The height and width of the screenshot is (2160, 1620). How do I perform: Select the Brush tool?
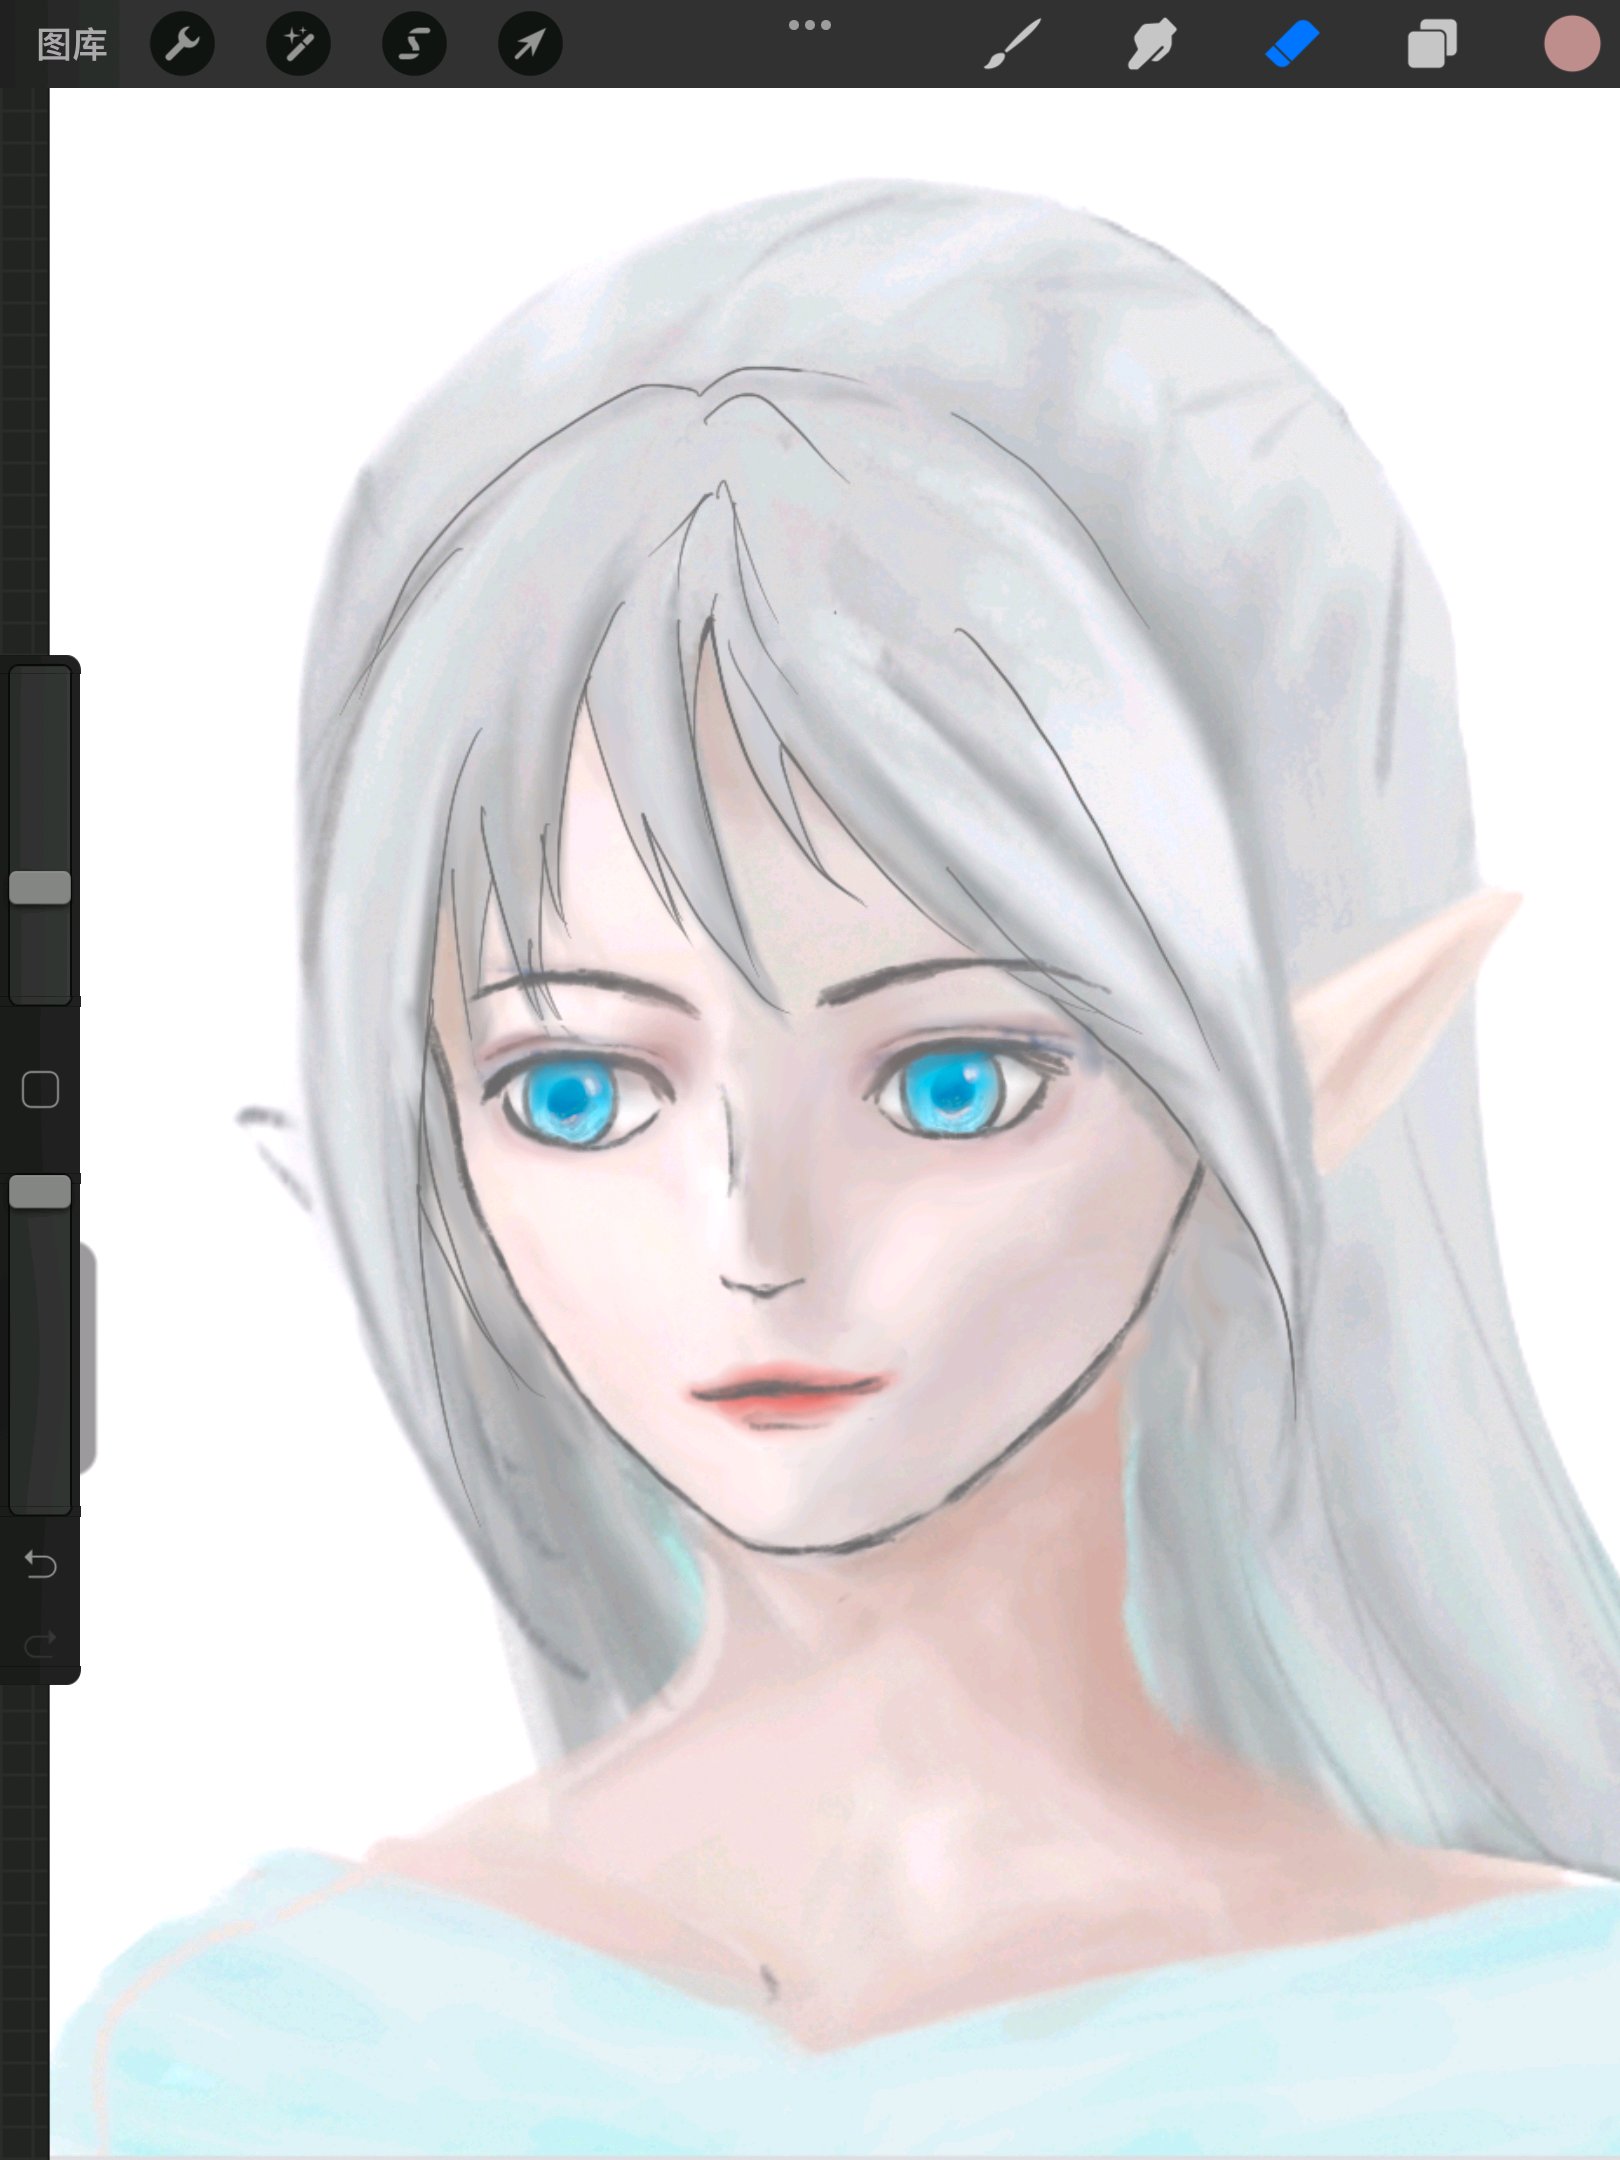point(1012,45)
